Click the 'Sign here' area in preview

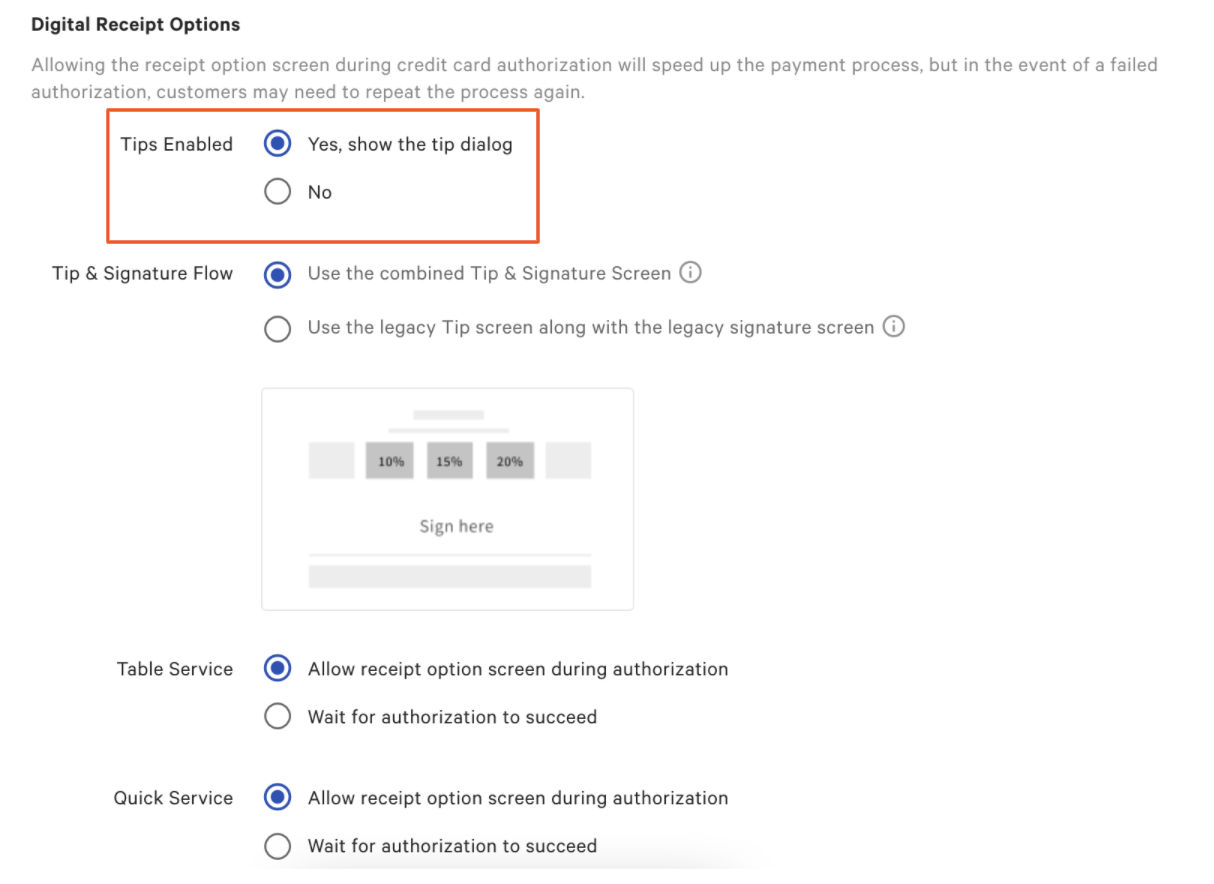pos(456,526)
